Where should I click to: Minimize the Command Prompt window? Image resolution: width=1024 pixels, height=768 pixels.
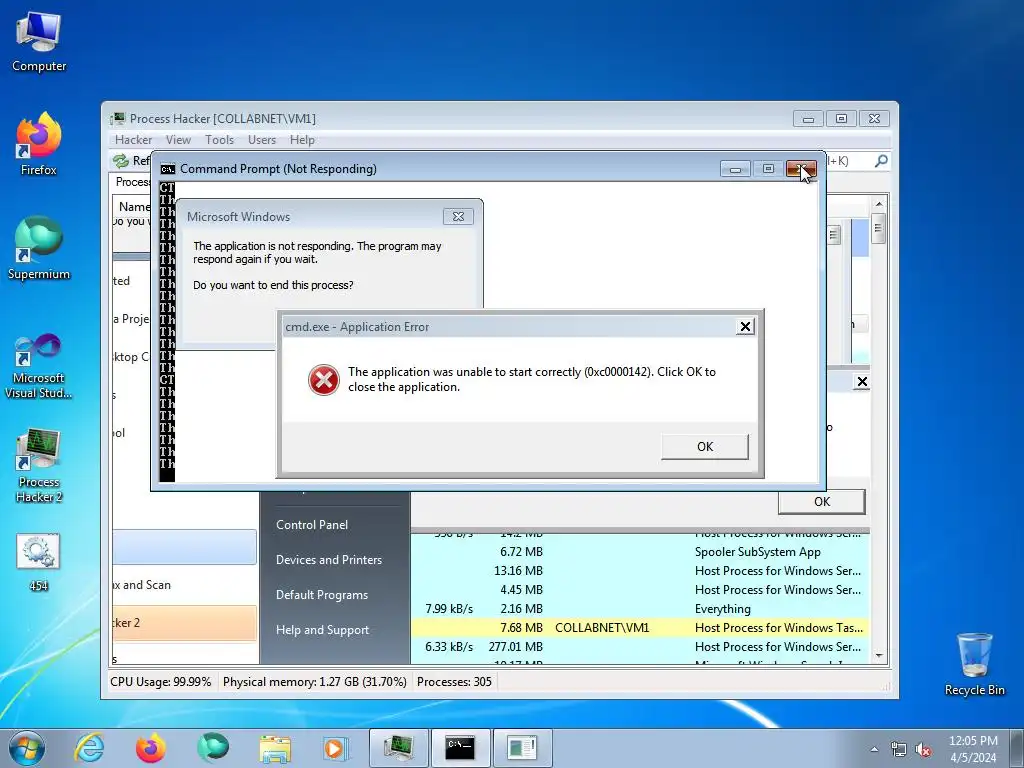pyautogui.click(x=735, y=169)
